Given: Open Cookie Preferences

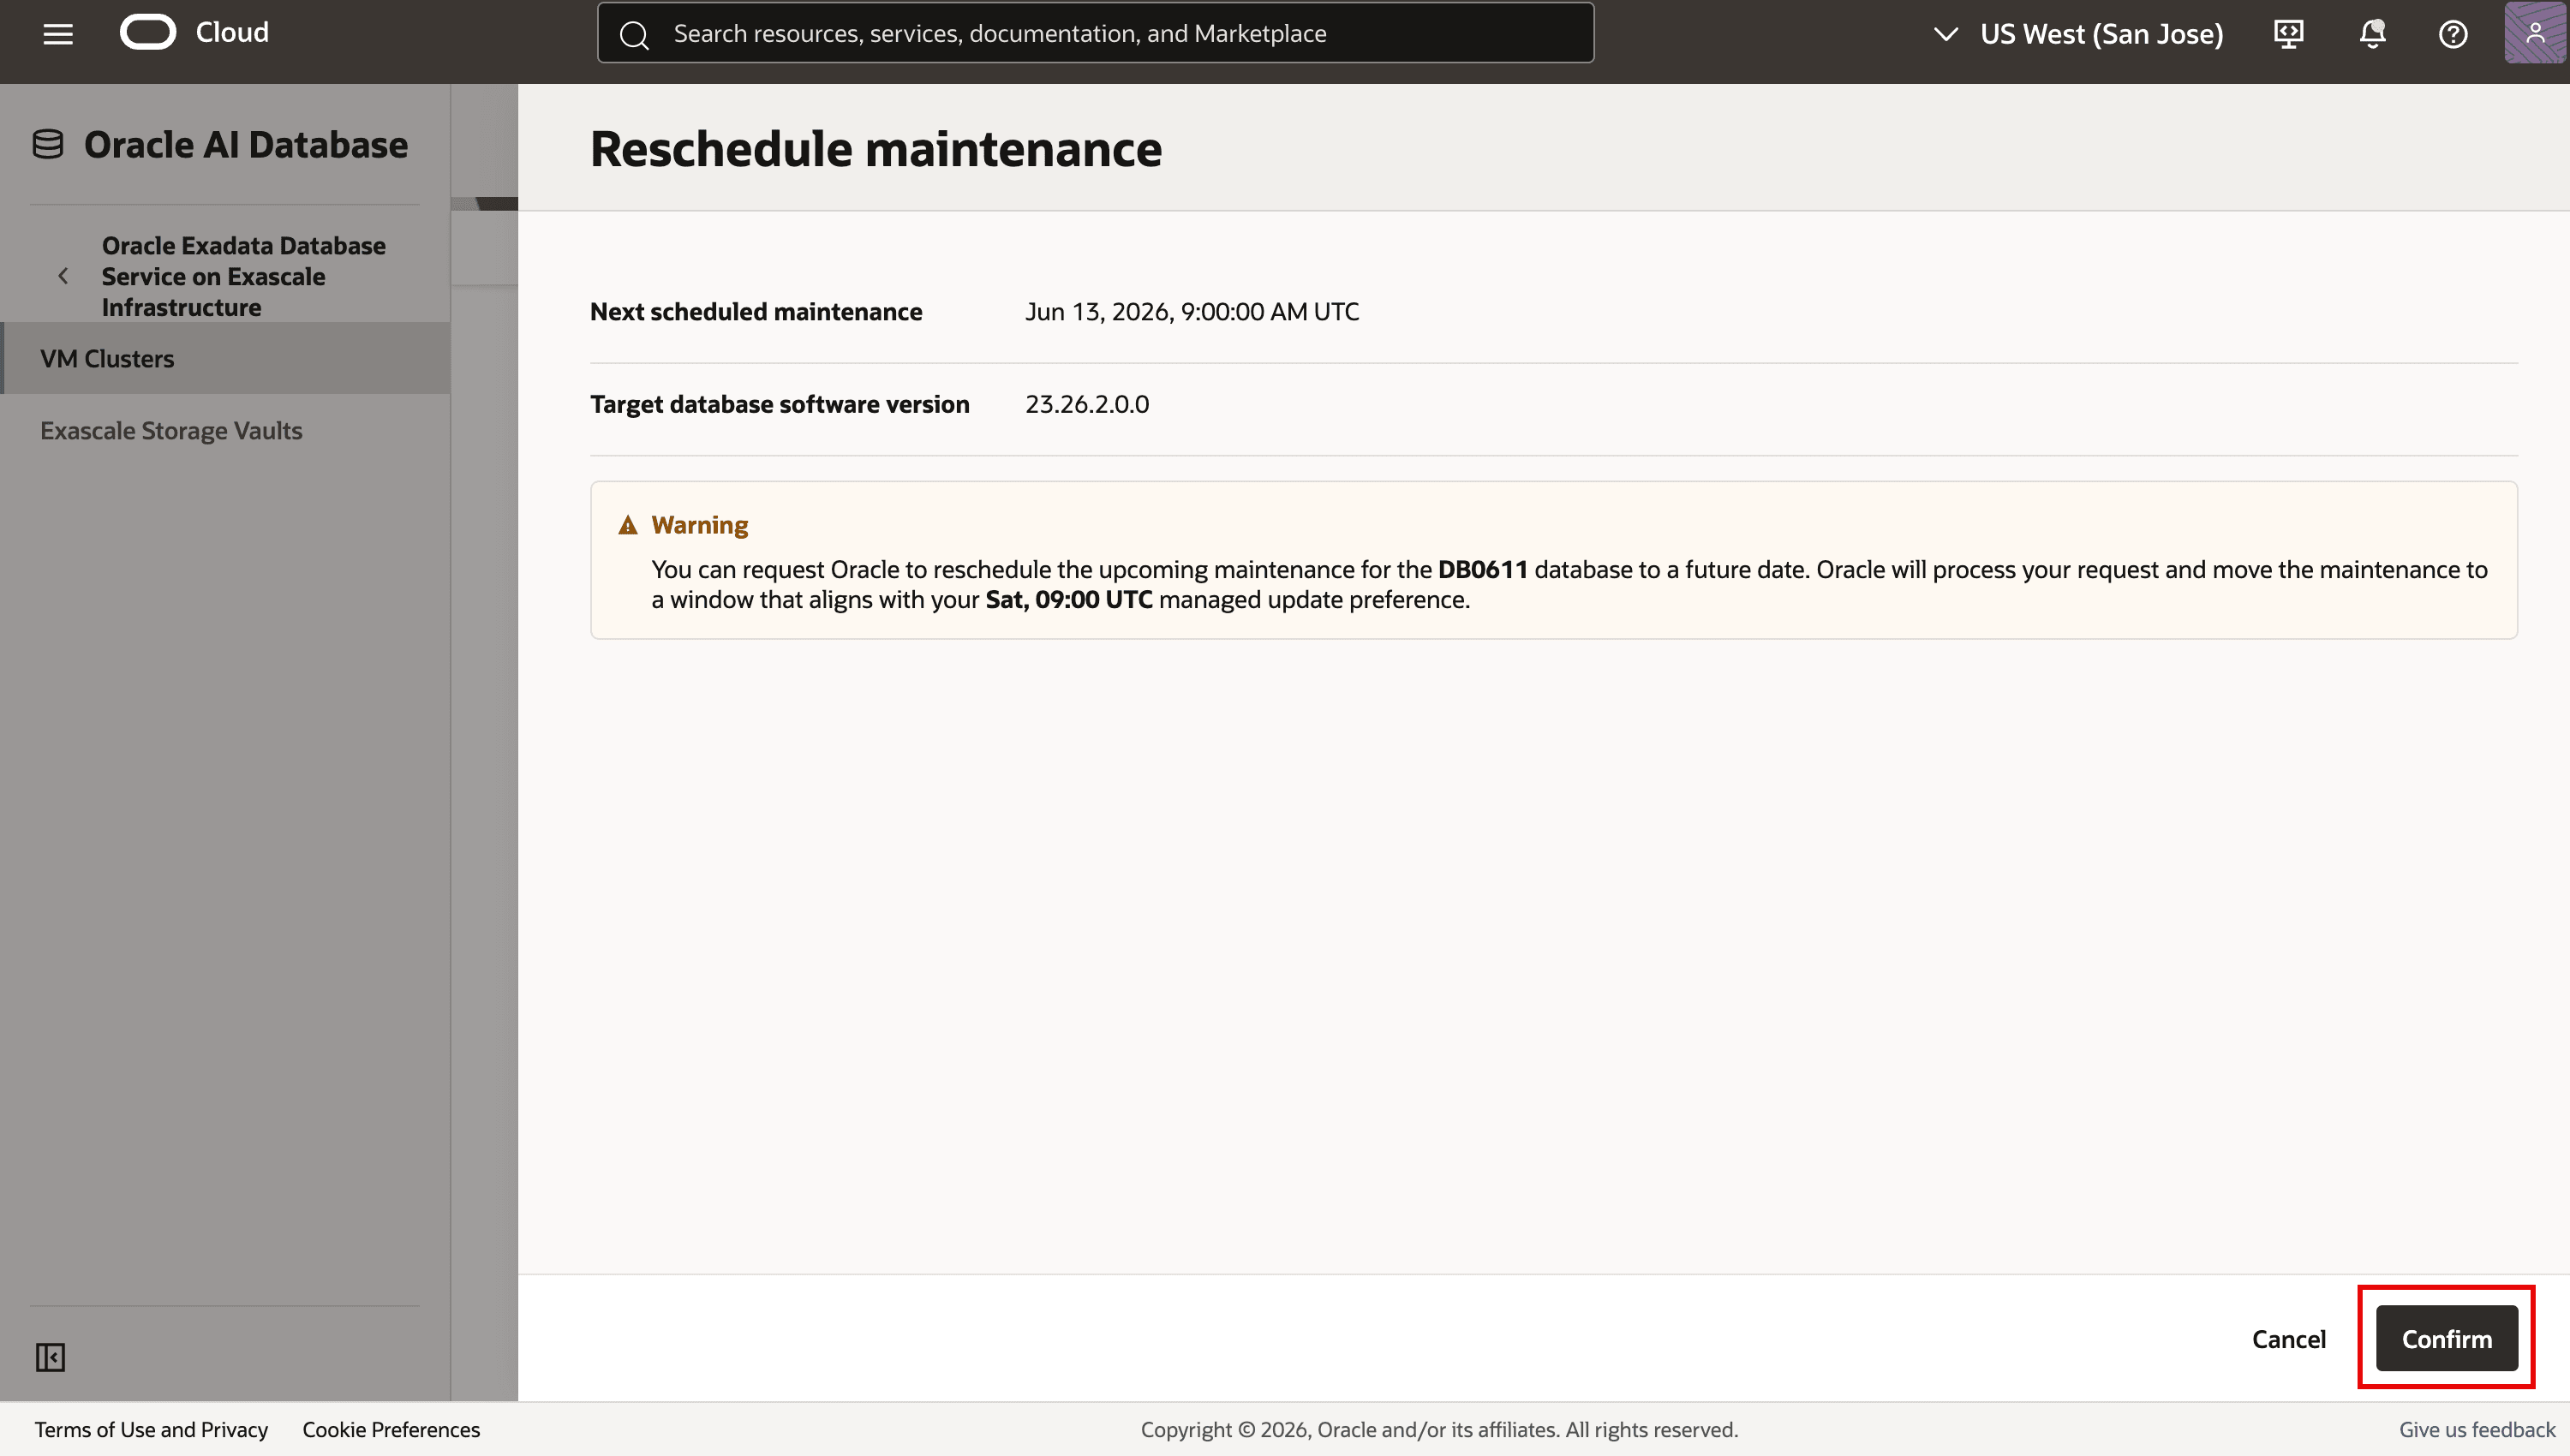Looking at the screenshot, I should (391, 1429).
